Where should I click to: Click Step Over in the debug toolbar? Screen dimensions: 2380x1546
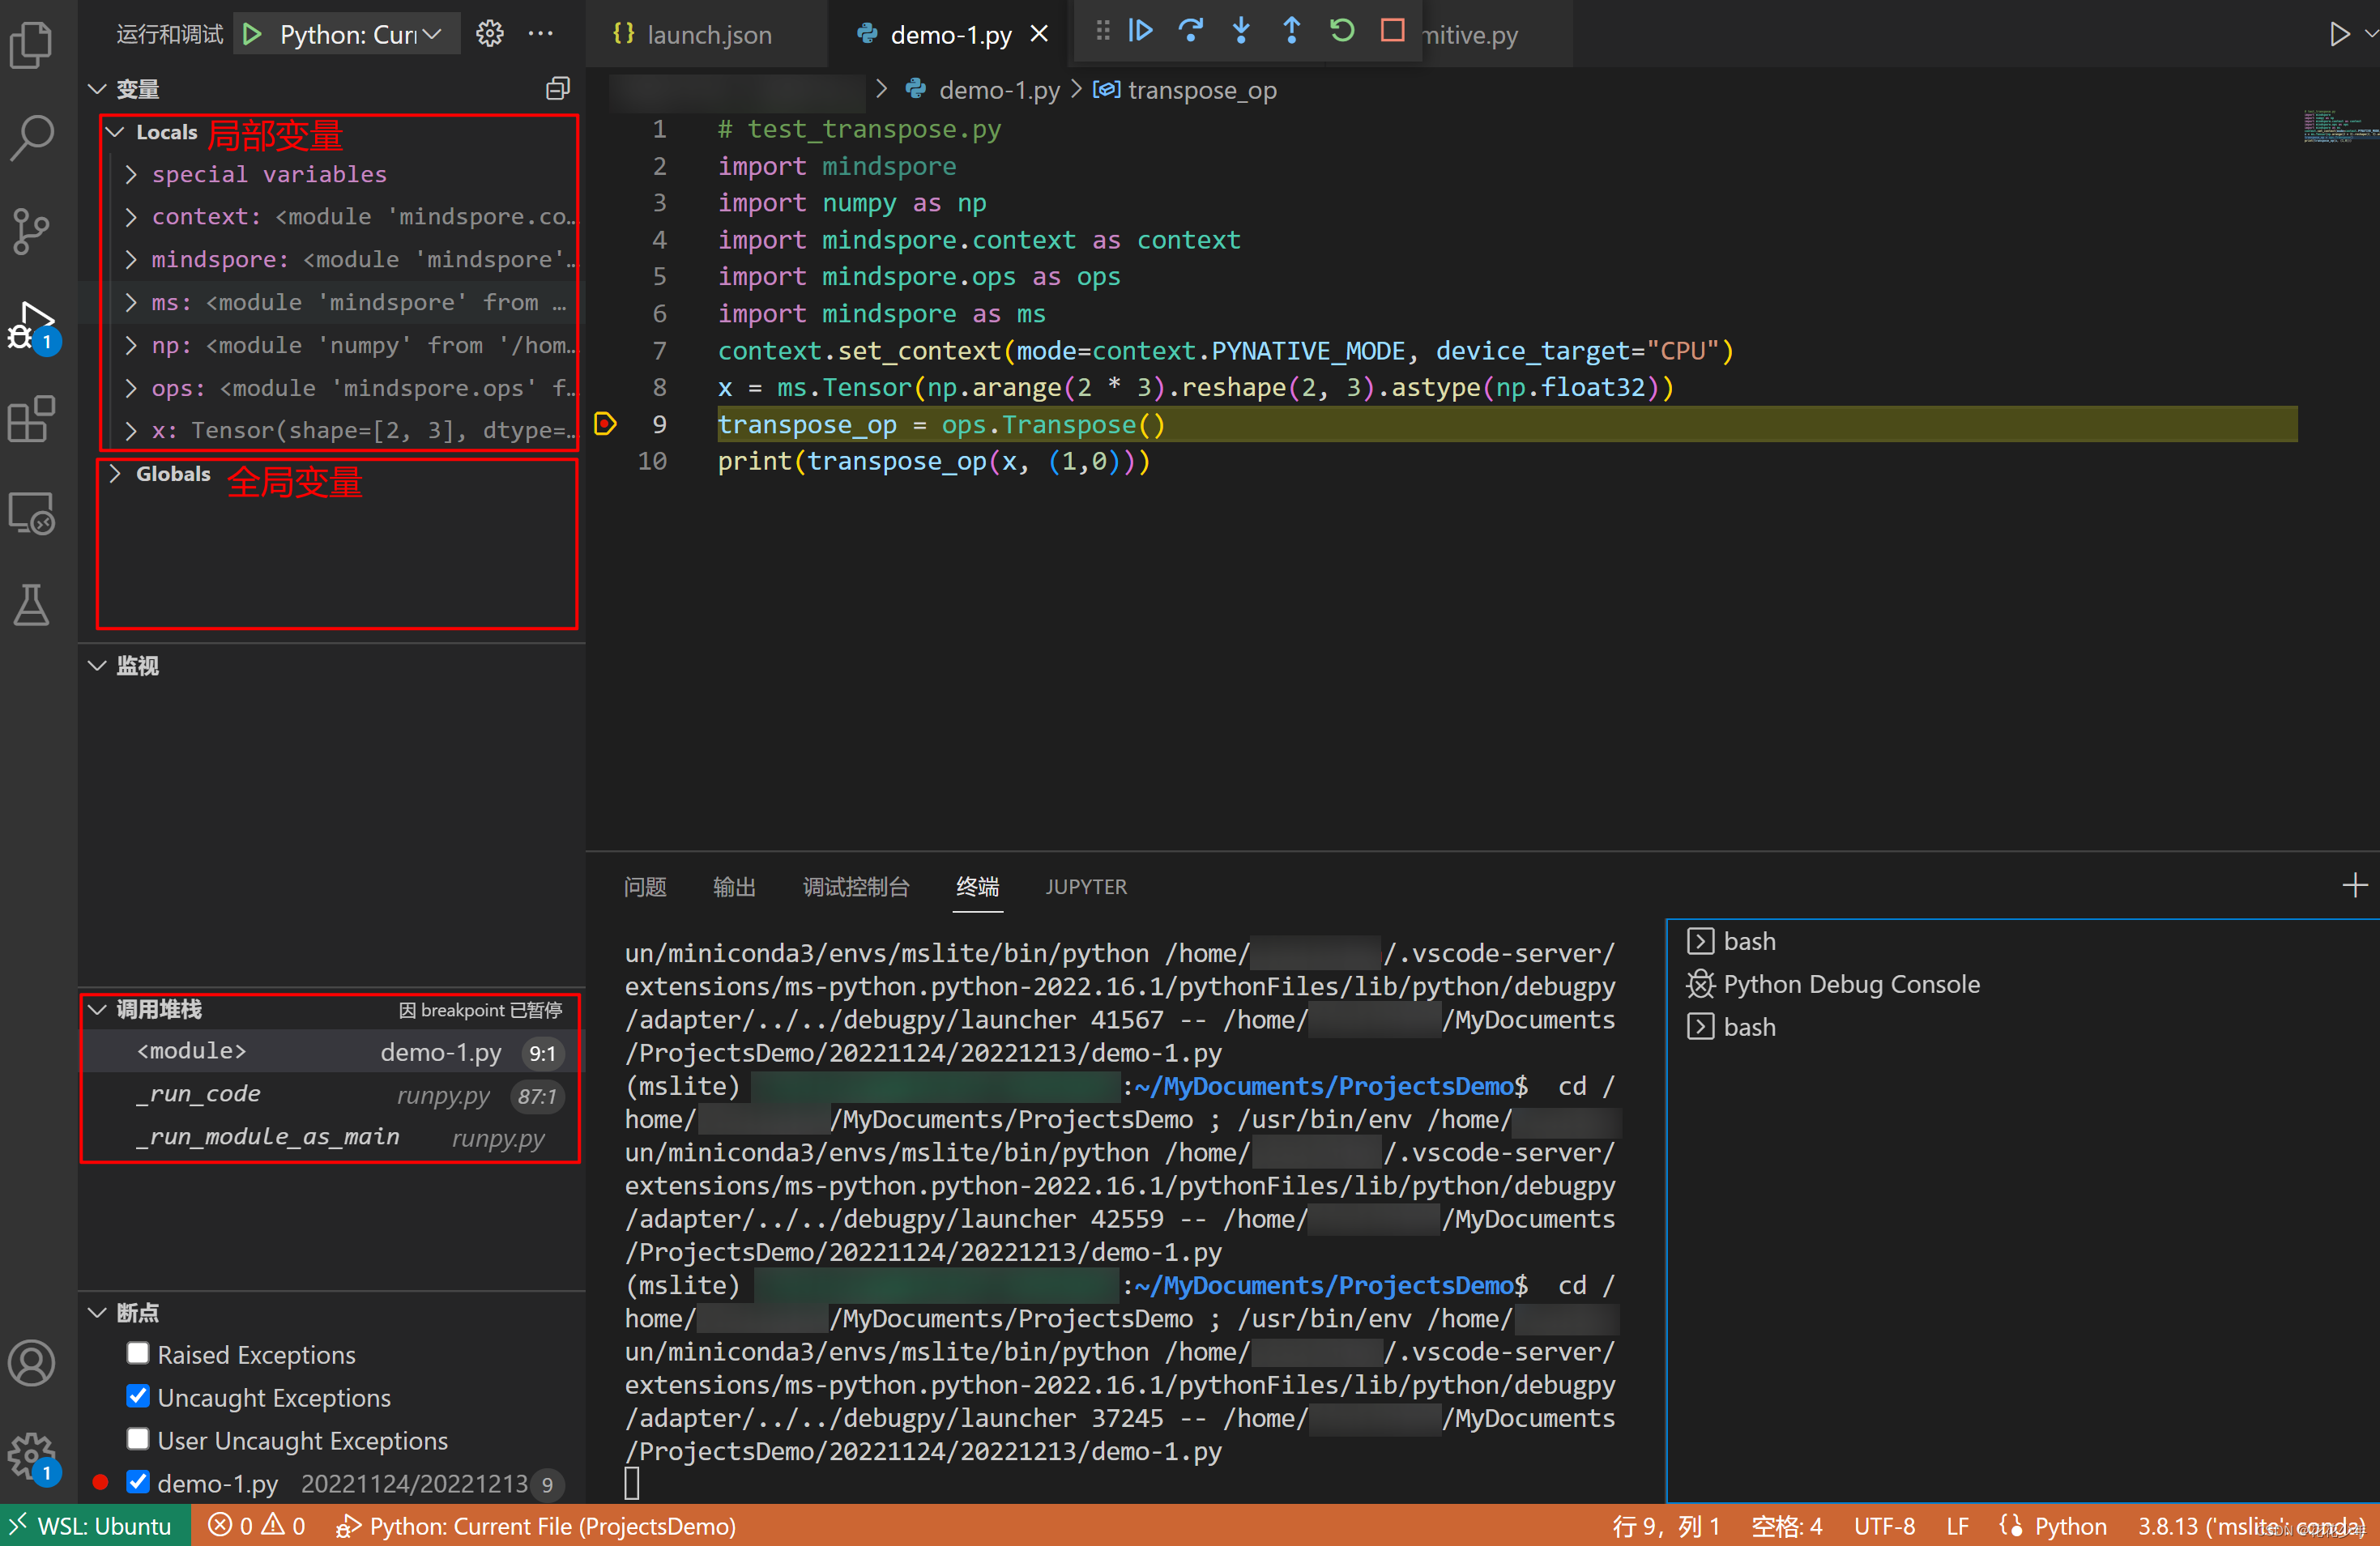(1191, 31)
